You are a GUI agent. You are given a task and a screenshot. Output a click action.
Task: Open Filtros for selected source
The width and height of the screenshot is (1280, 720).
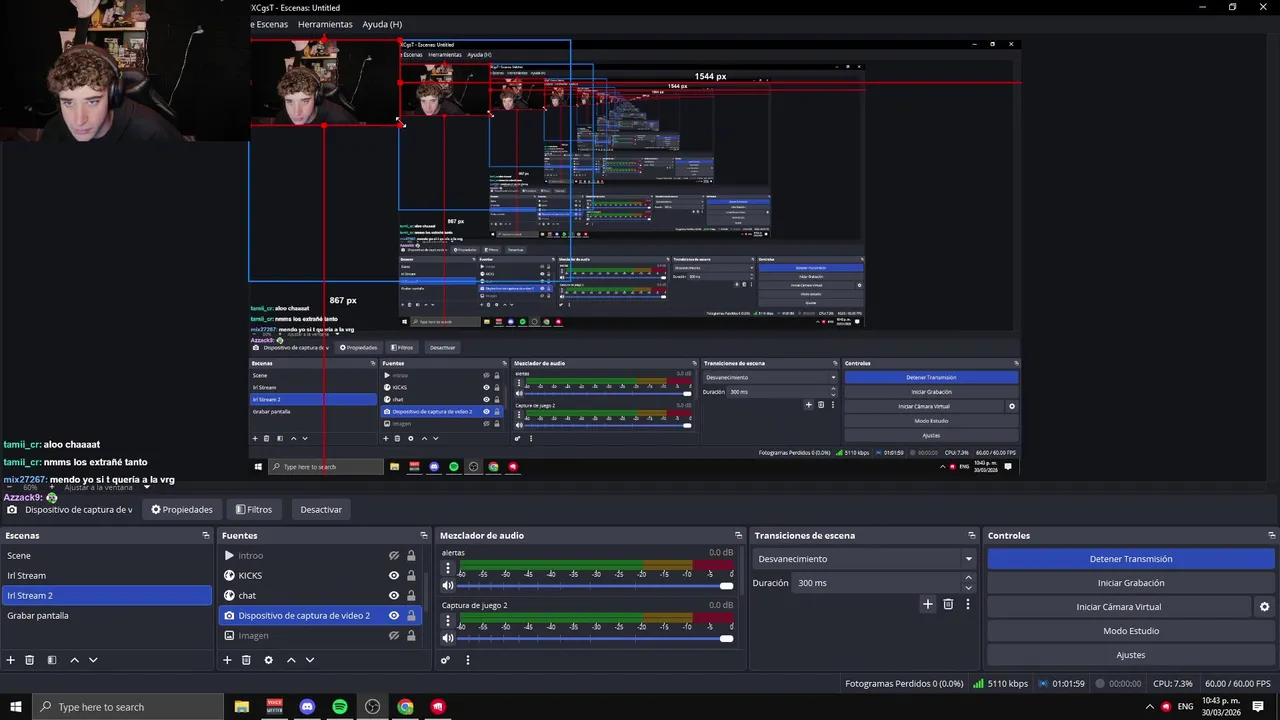click(x=254, y=510)
